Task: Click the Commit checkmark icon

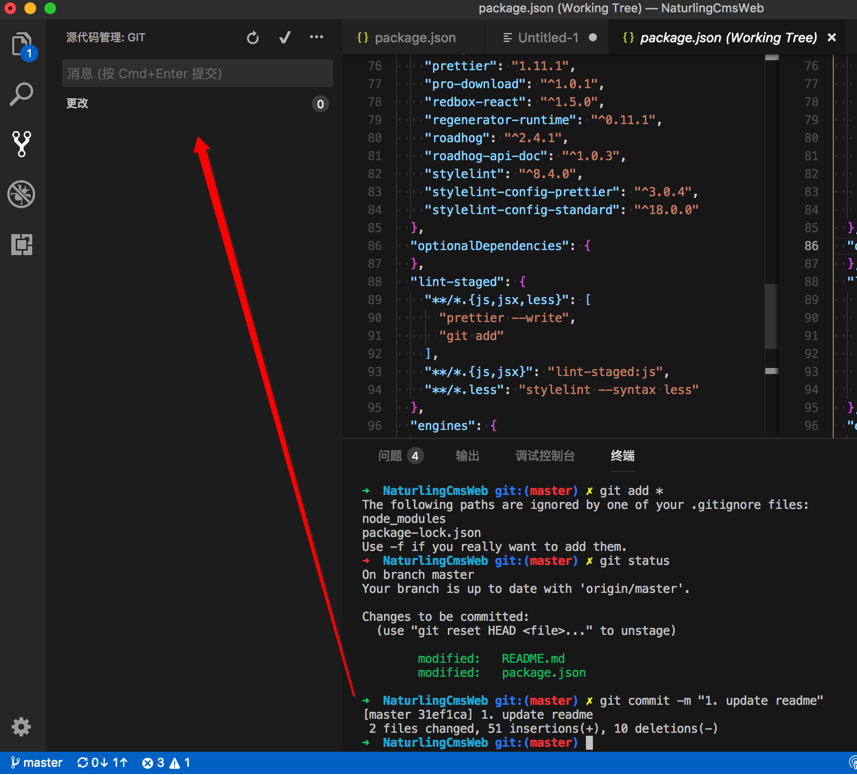Action: (285, 37)
